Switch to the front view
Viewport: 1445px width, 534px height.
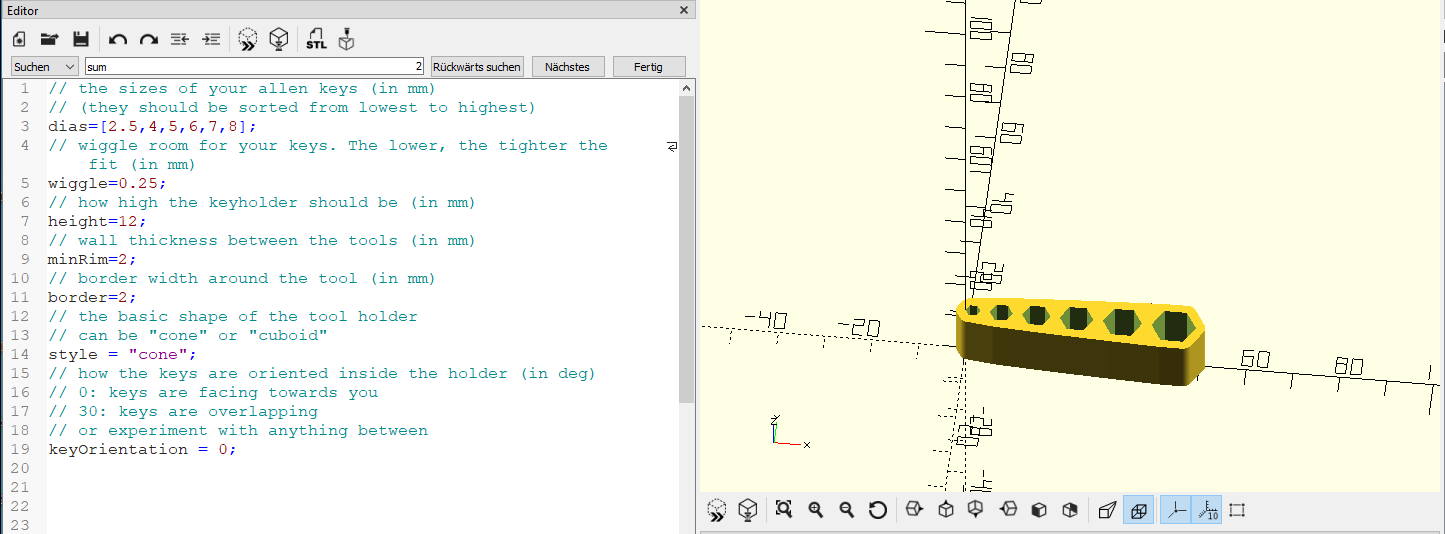click(1038, 510)
